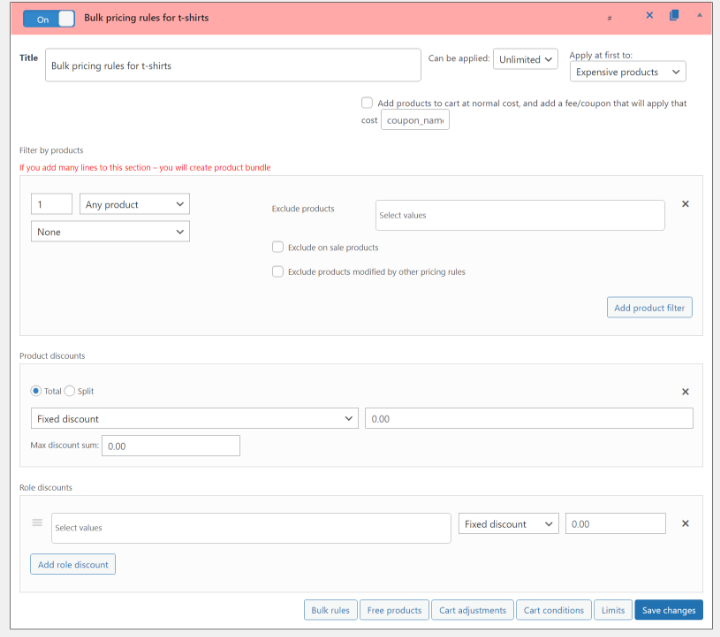
Task: Open the Bulk rules section
Action: (x=330, y=610)
